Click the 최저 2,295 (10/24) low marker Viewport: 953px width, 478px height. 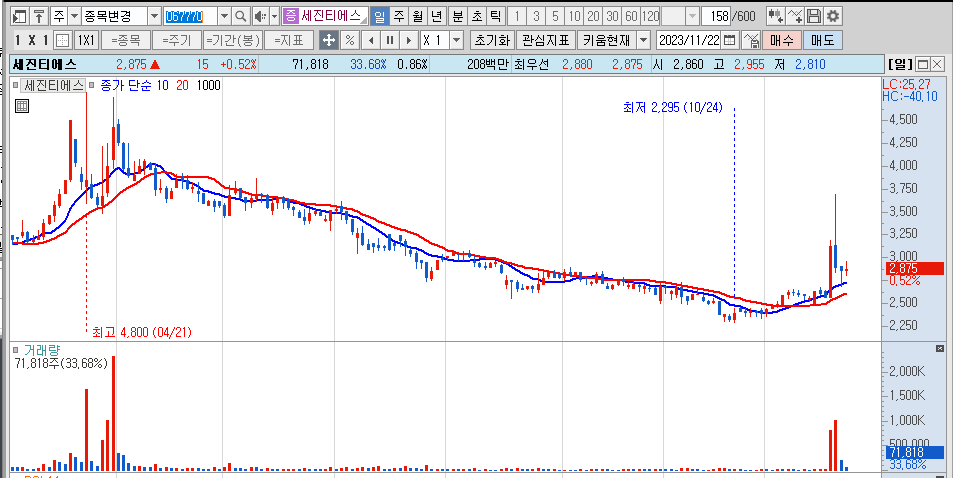click(x=672, y=108)
